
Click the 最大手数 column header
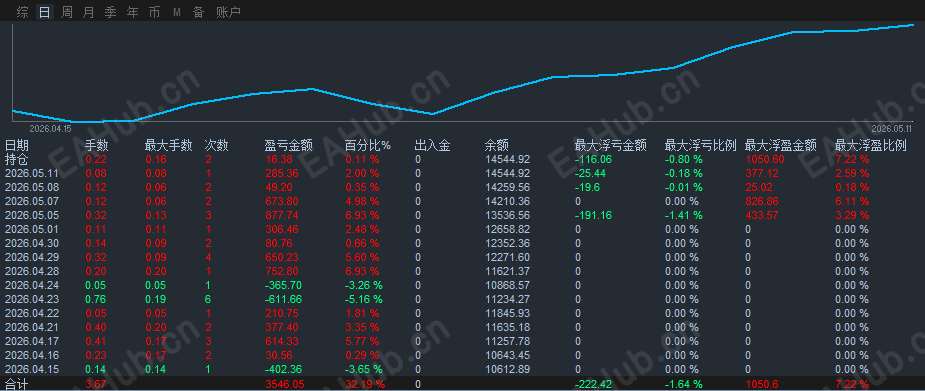[x=169, y=146]
